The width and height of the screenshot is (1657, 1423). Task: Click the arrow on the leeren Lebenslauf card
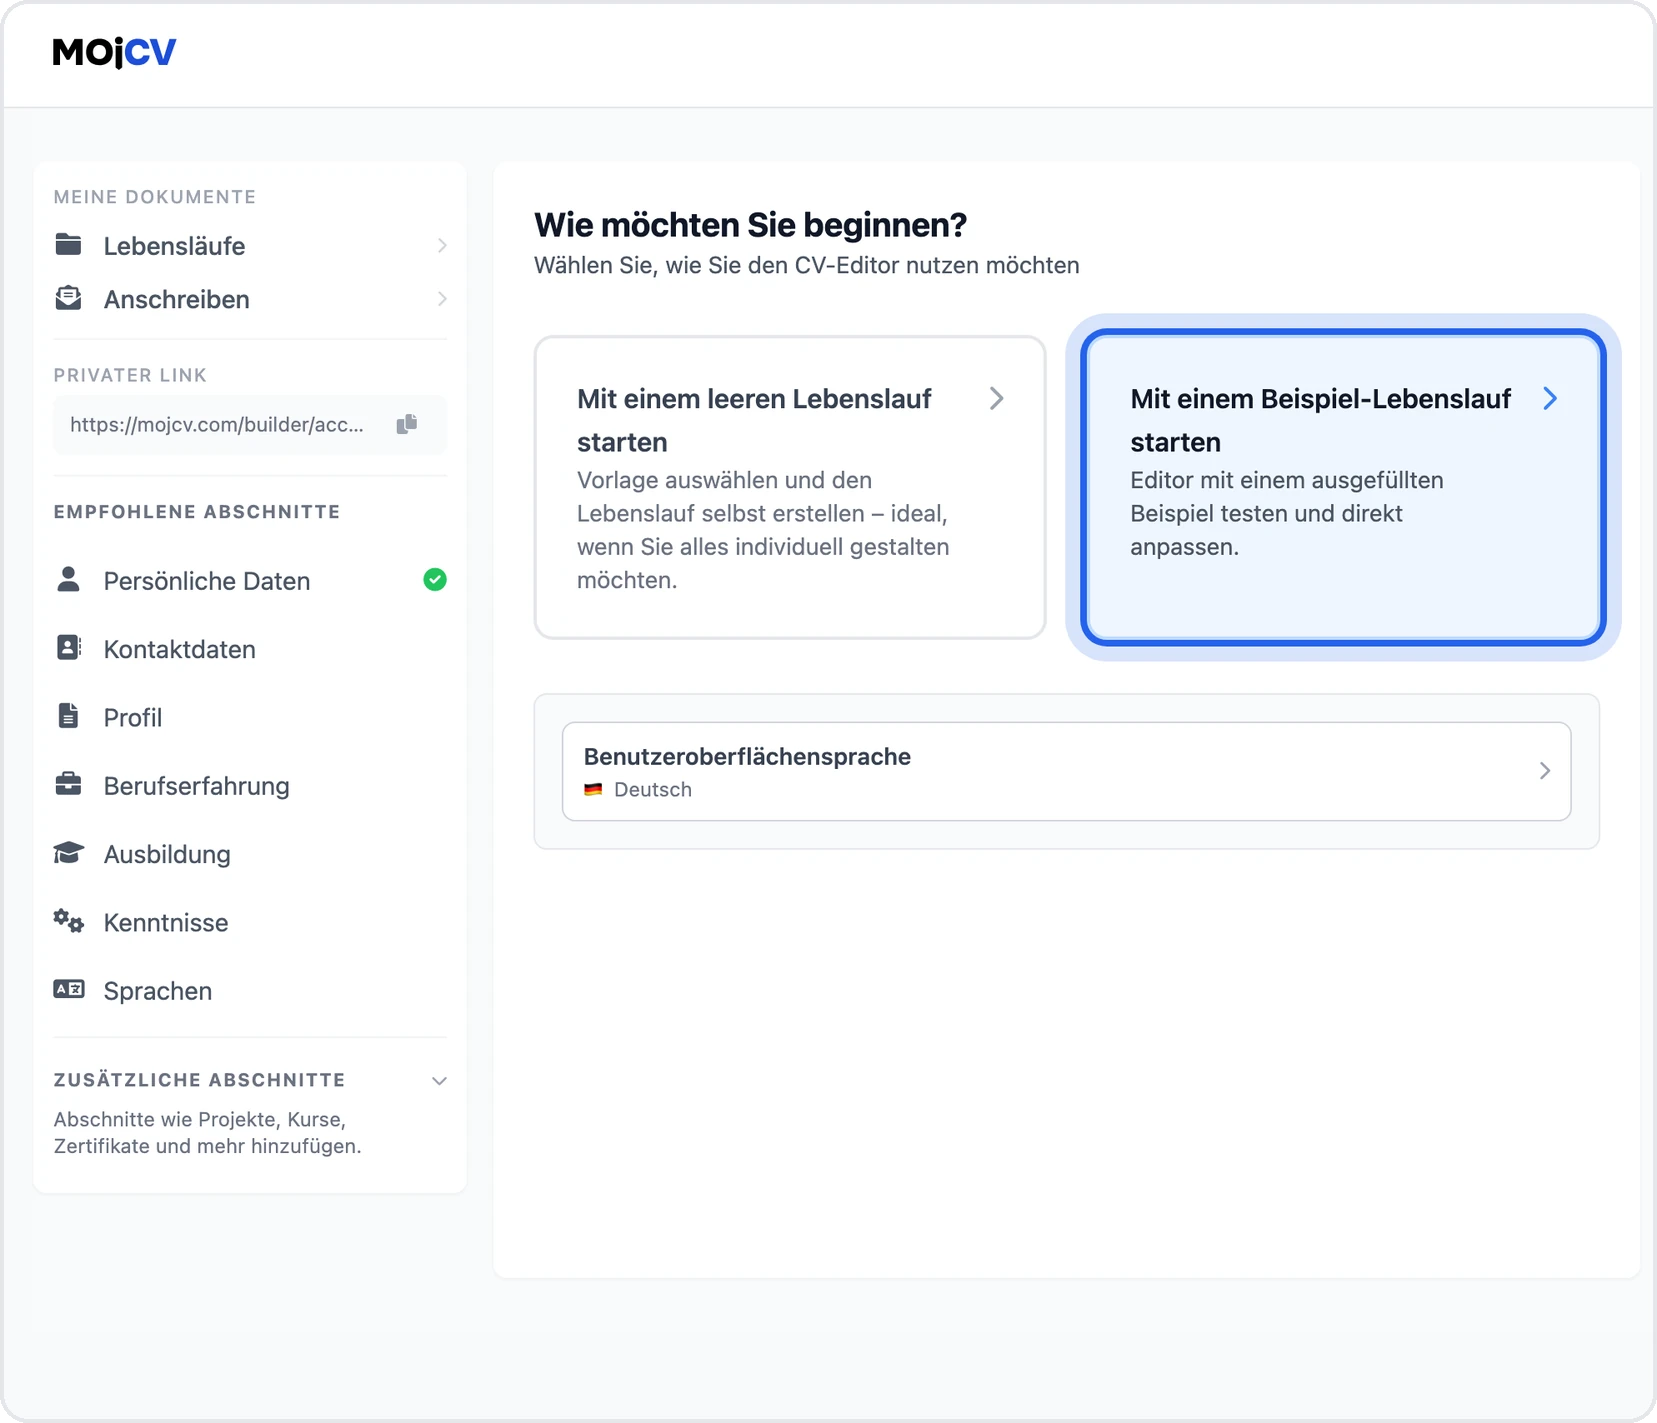pyautogui.click(x=997, y=399)
